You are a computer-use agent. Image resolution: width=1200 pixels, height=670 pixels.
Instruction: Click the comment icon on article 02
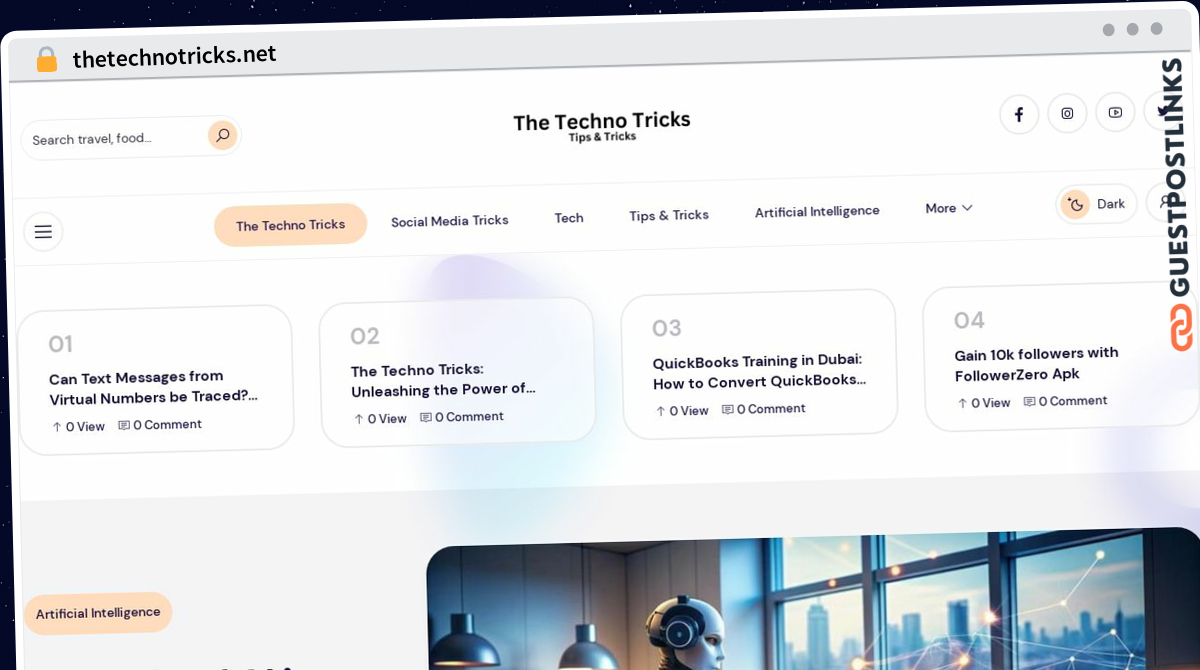[x=426, y=417]
